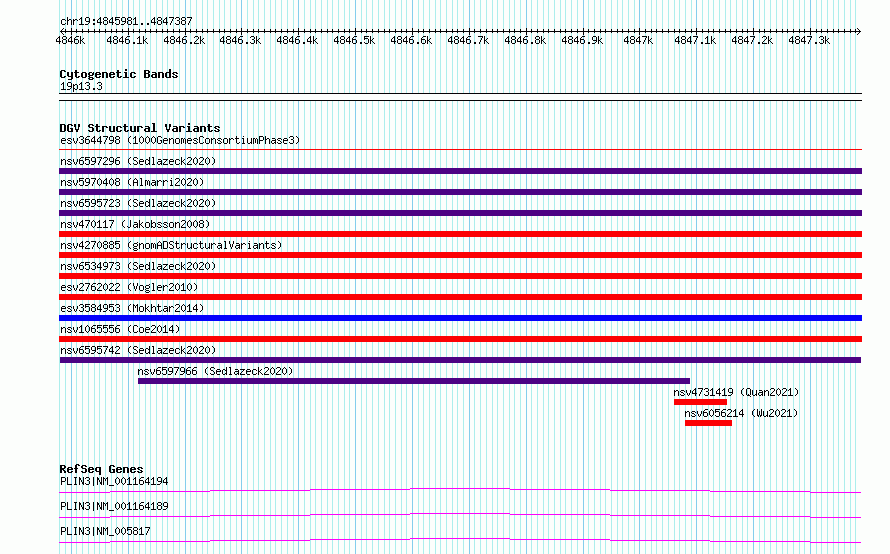This screenshot has height=554, width=890.
Task: Click the purple bar under nsv6597296
Action: click(460, 171)
